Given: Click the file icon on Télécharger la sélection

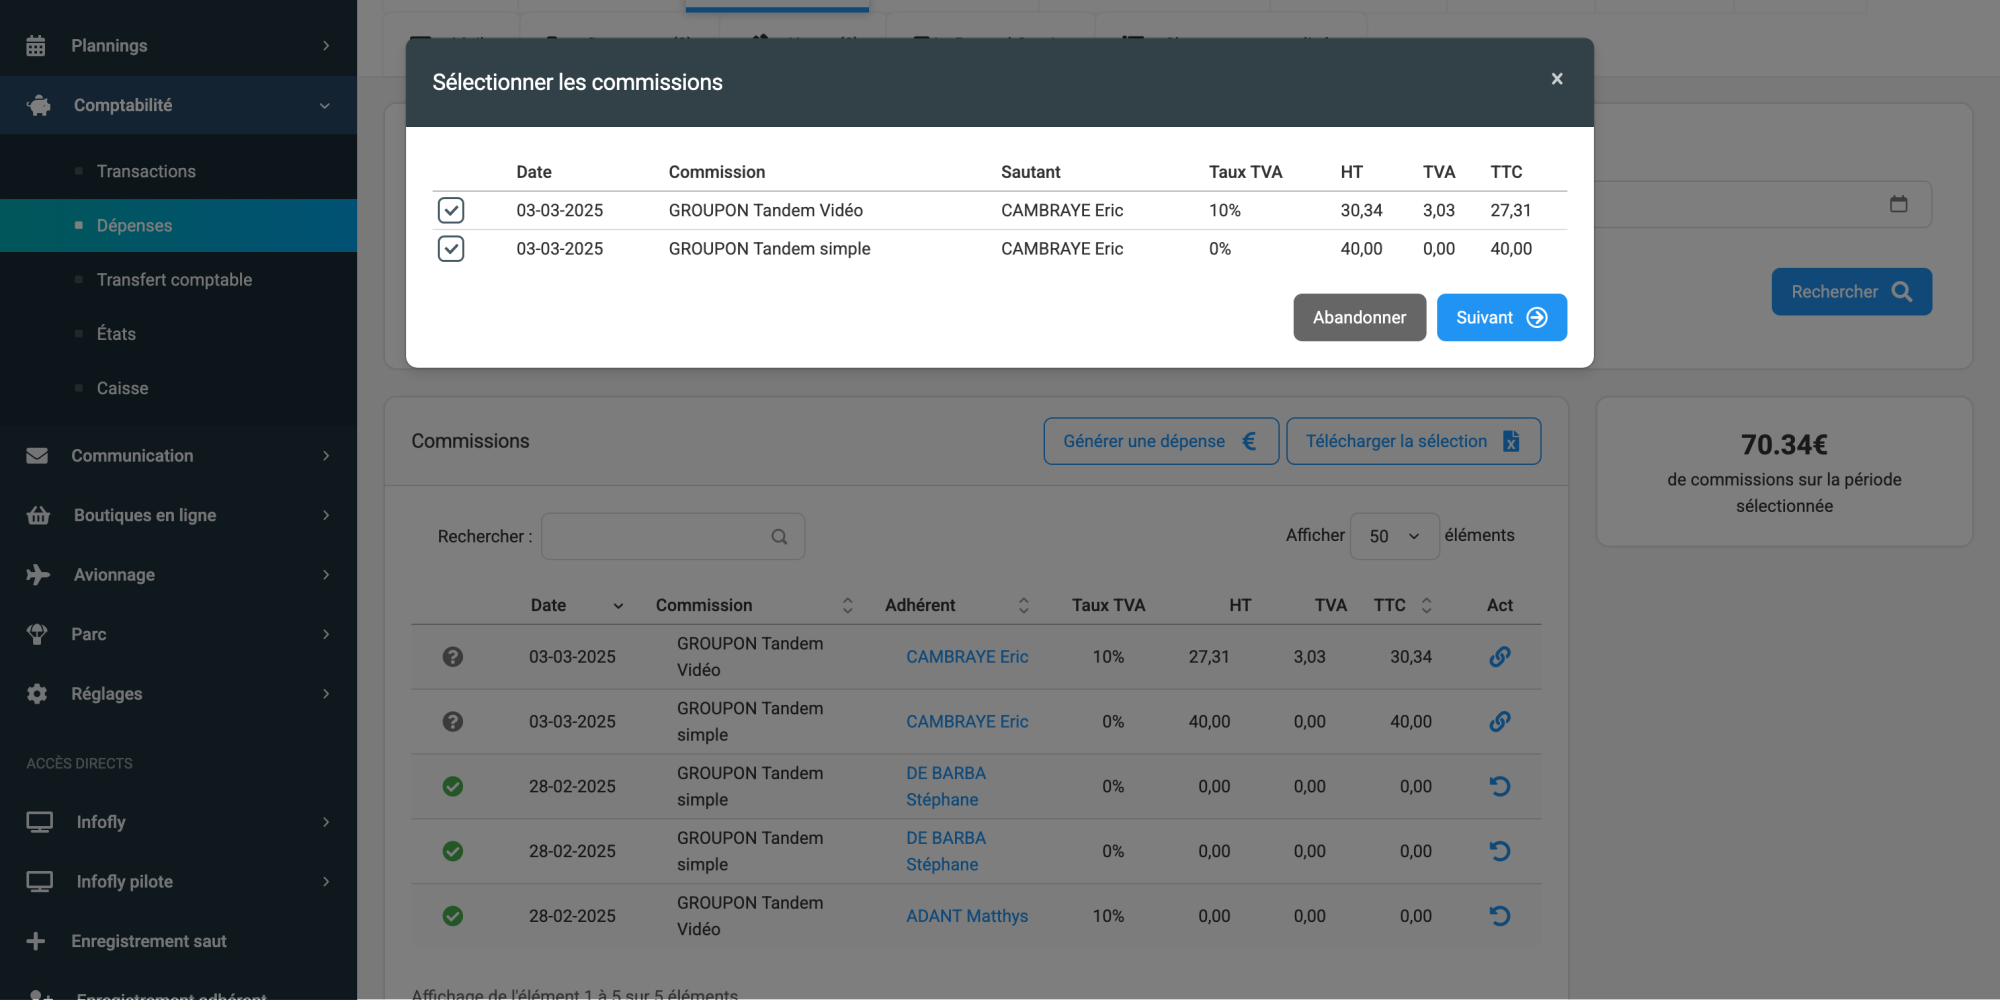Looking at the screenshot, I should coord(1511,441).
